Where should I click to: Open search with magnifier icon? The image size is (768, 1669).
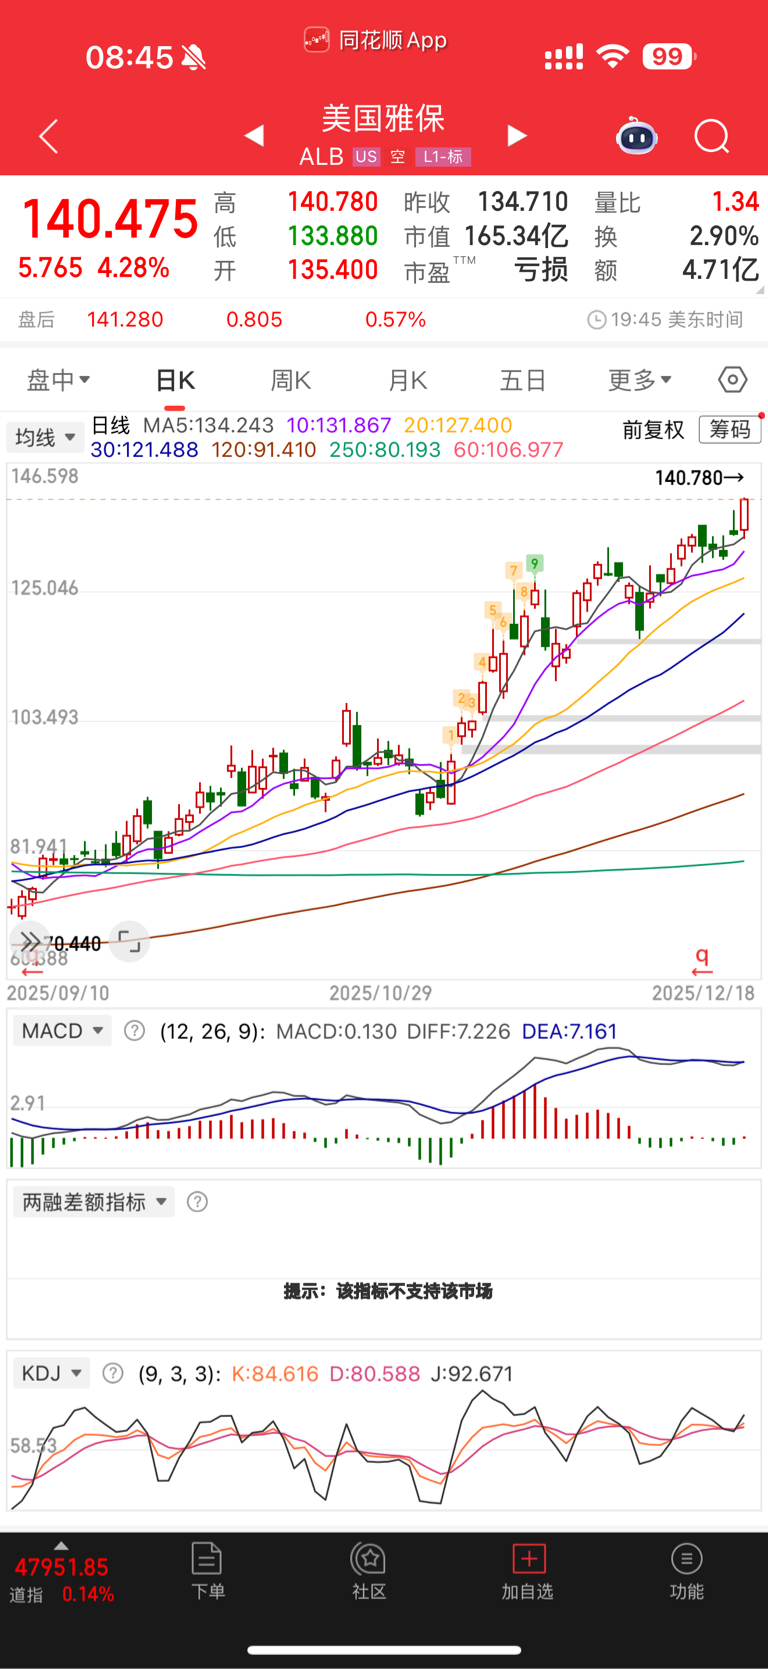712,136
